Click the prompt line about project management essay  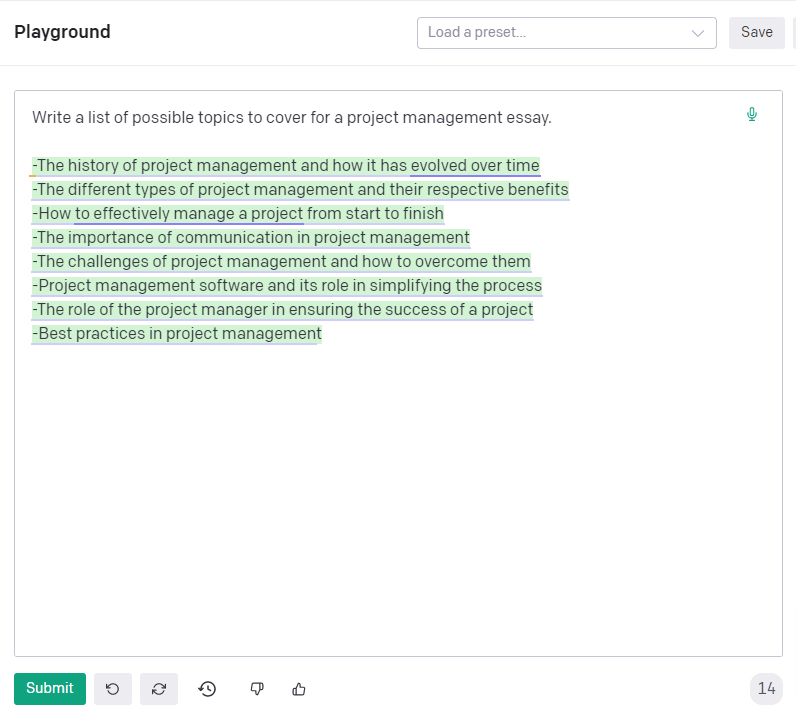pos(292,118)
